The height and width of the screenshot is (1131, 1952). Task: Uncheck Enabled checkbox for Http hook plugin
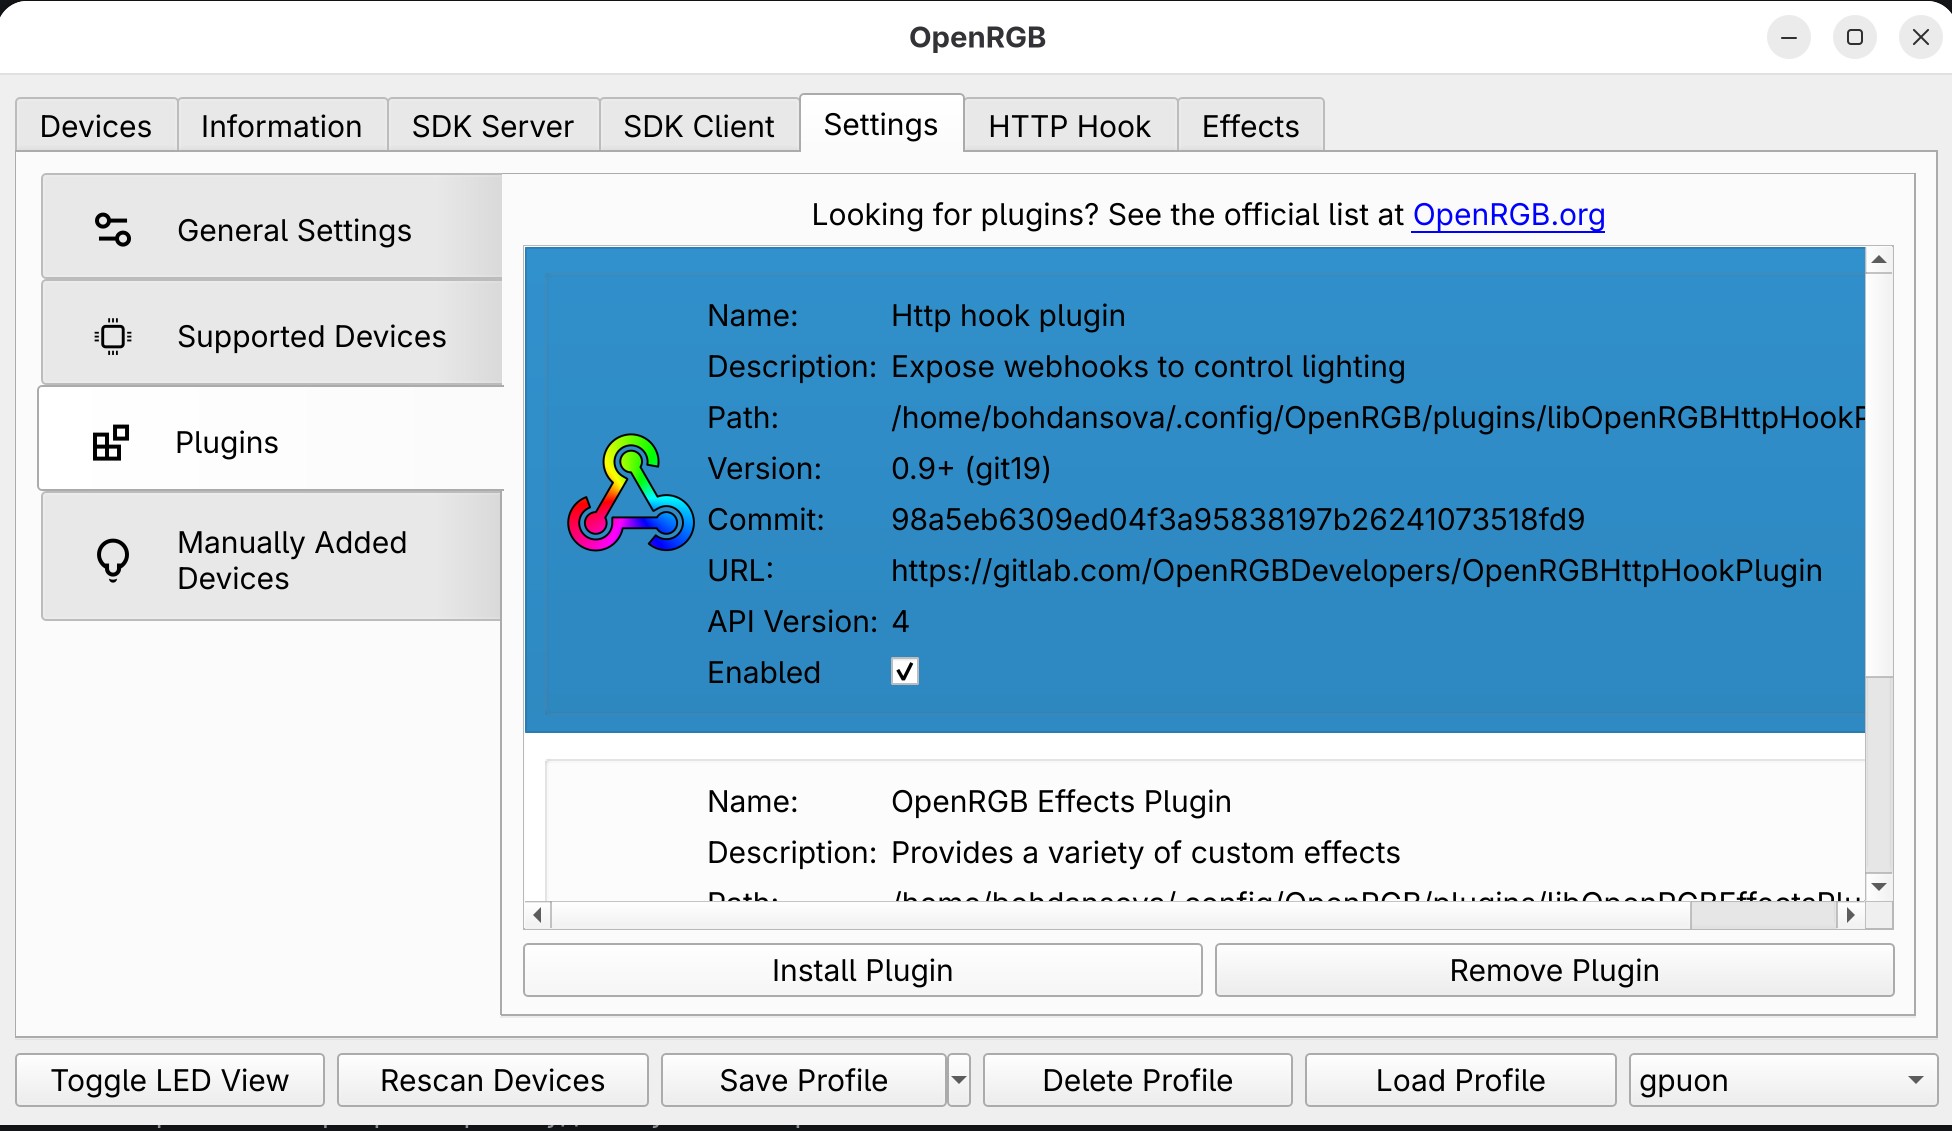(x=904, y=672)
